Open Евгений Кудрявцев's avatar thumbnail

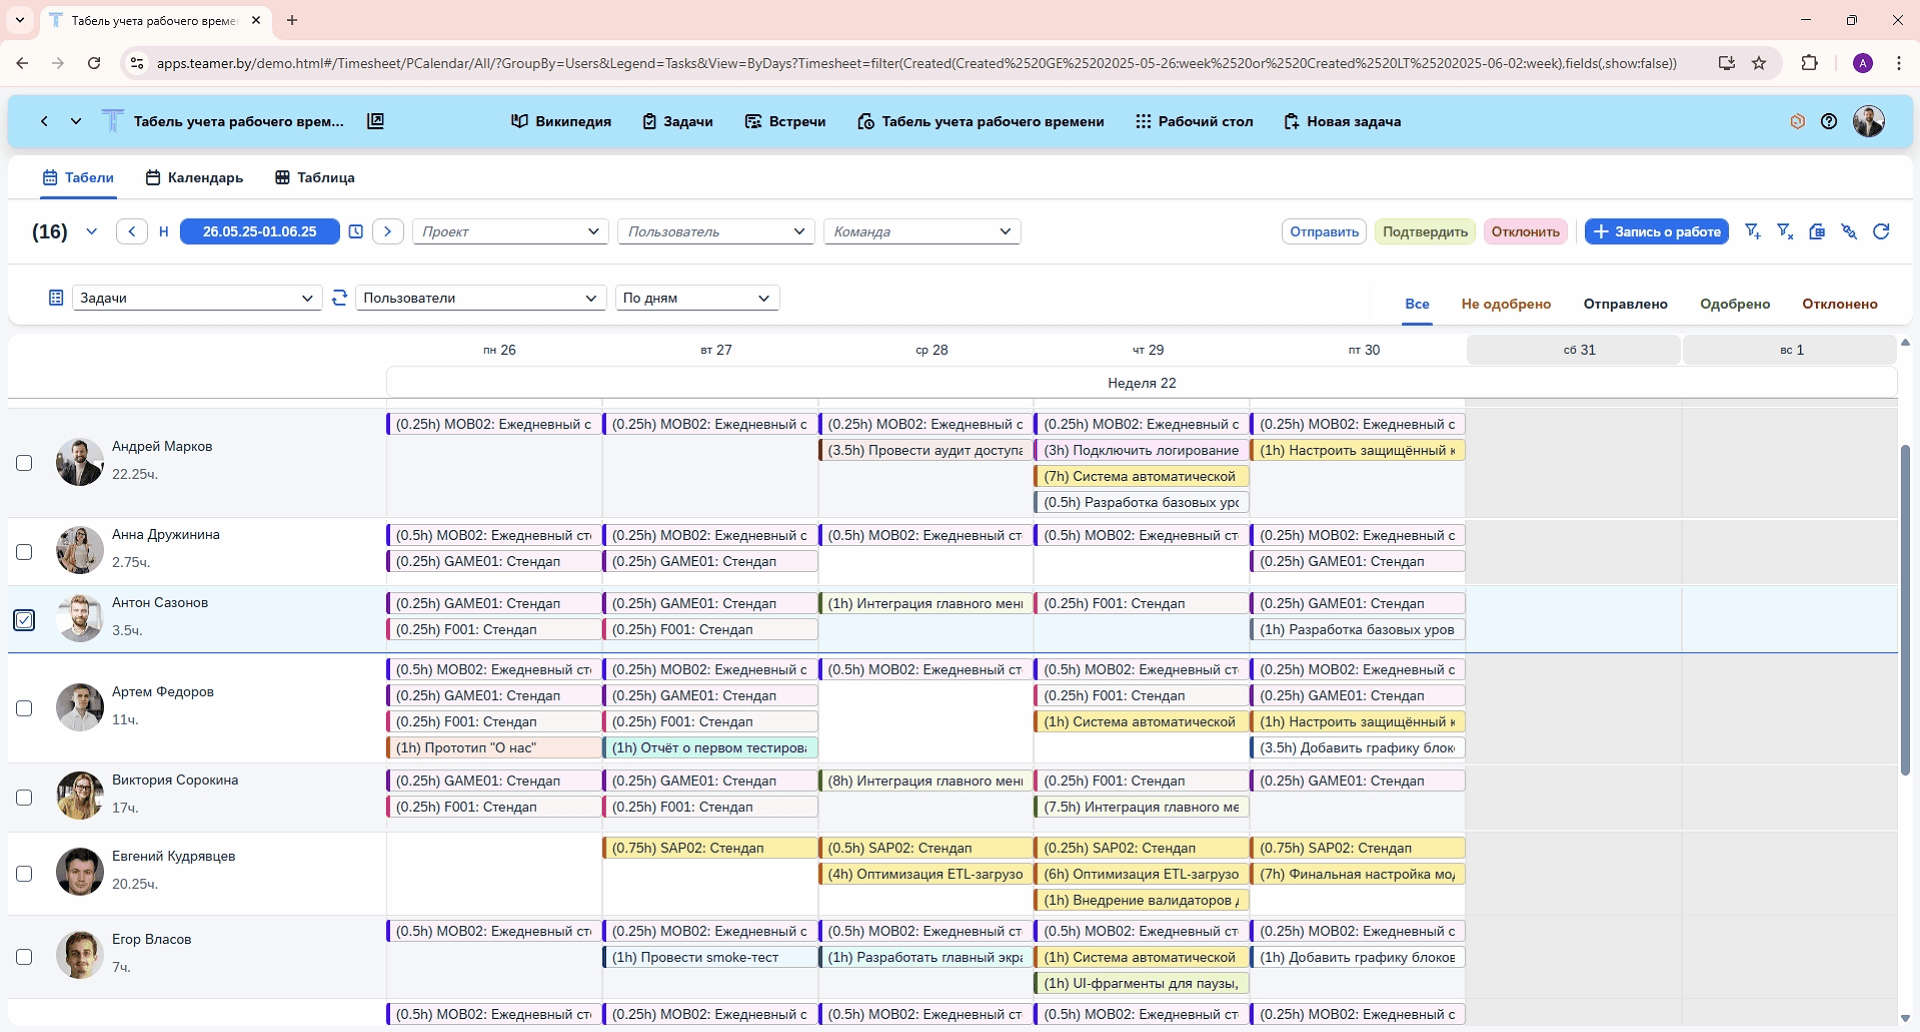click(80, 872)
